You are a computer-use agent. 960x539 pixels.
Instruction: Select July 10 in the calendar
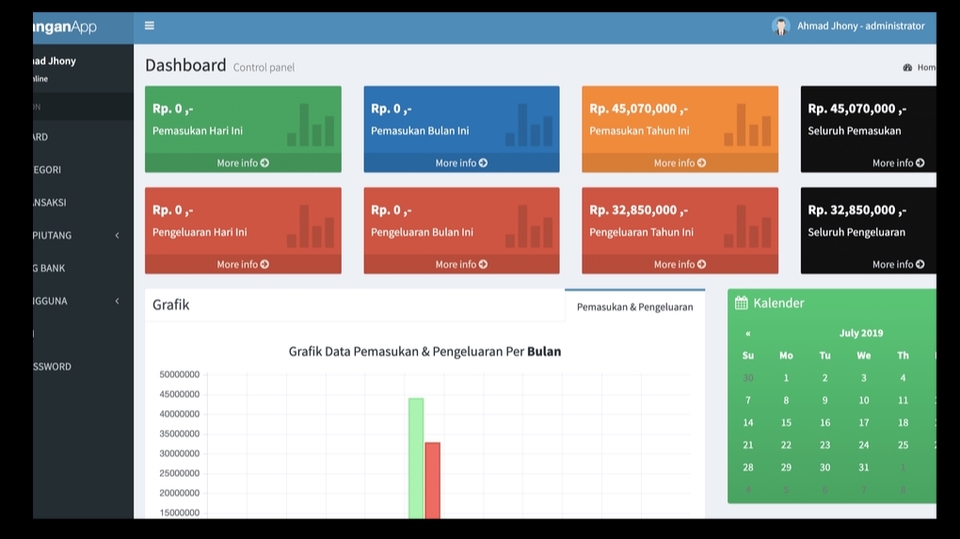pos(863,401)
